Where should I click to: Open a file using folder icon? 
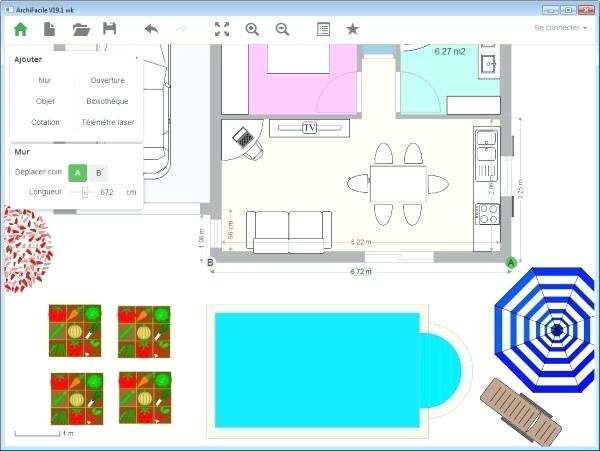pos(81,29)
